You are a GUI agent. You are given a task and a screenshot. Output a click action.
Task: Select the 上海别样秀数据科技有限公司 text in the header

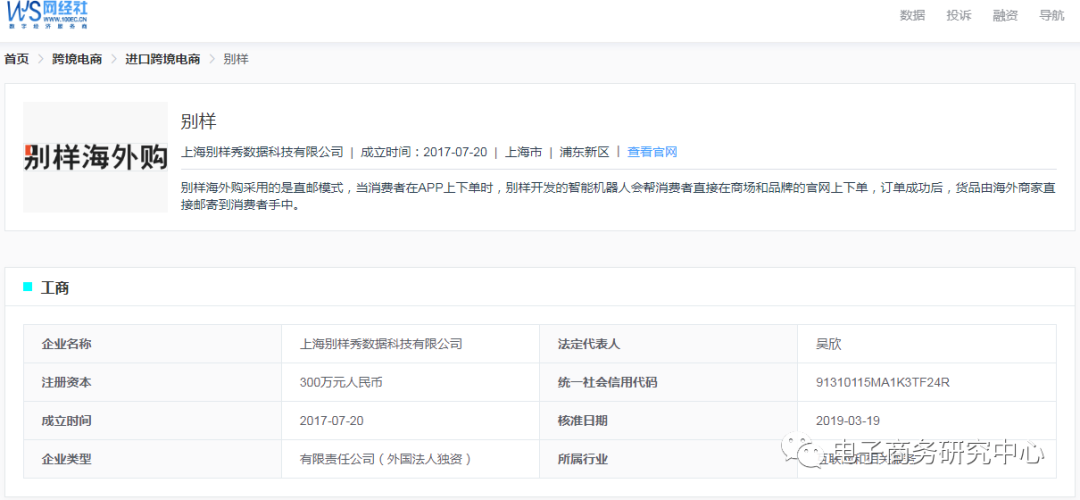pyautogui.click(x=262, y=152)
